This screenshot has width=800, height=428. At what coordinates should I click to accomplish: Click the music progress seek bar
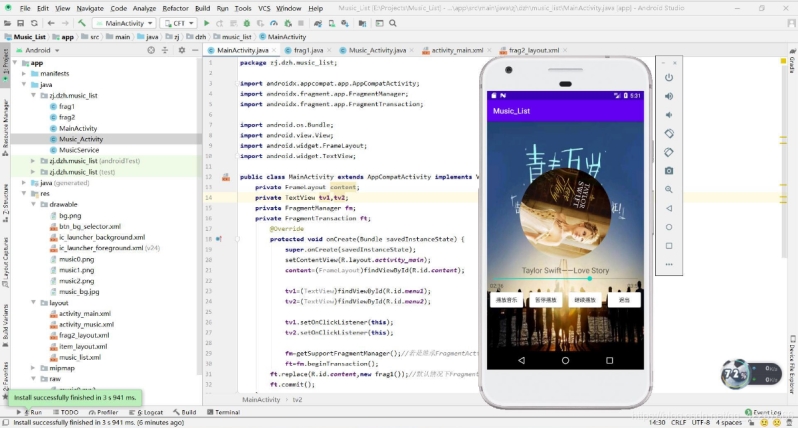(x=565, y=279)
